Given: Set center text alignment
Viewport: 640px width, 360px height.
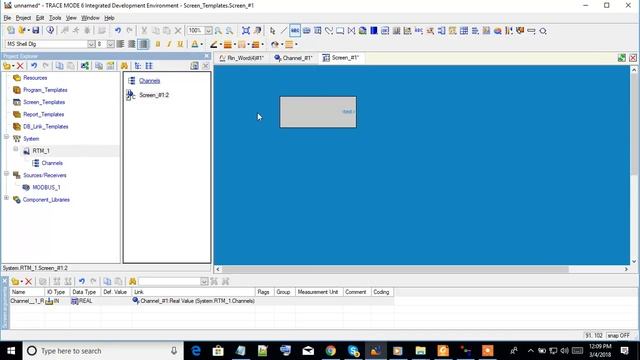Looking at the screenshot, I should click(x=131, y=44).
